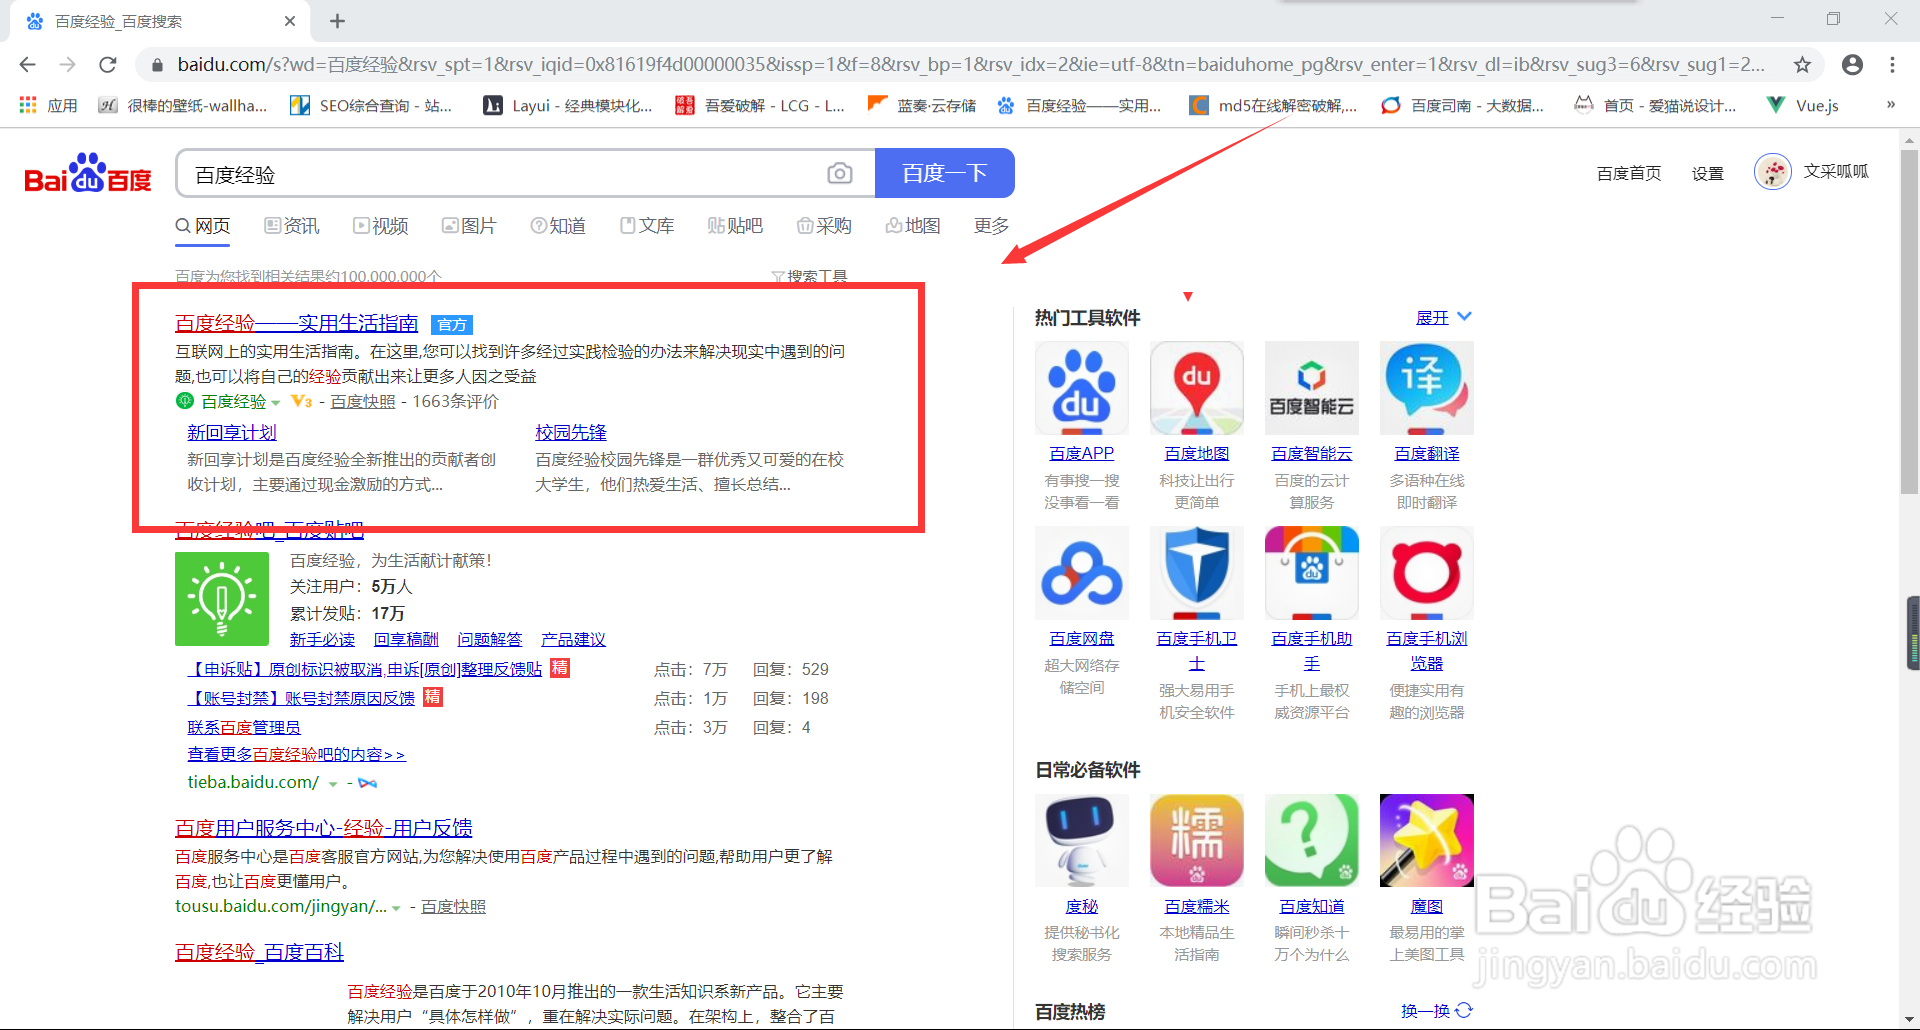
Task: Click the browser forward arrow
Action: point(67,64)
